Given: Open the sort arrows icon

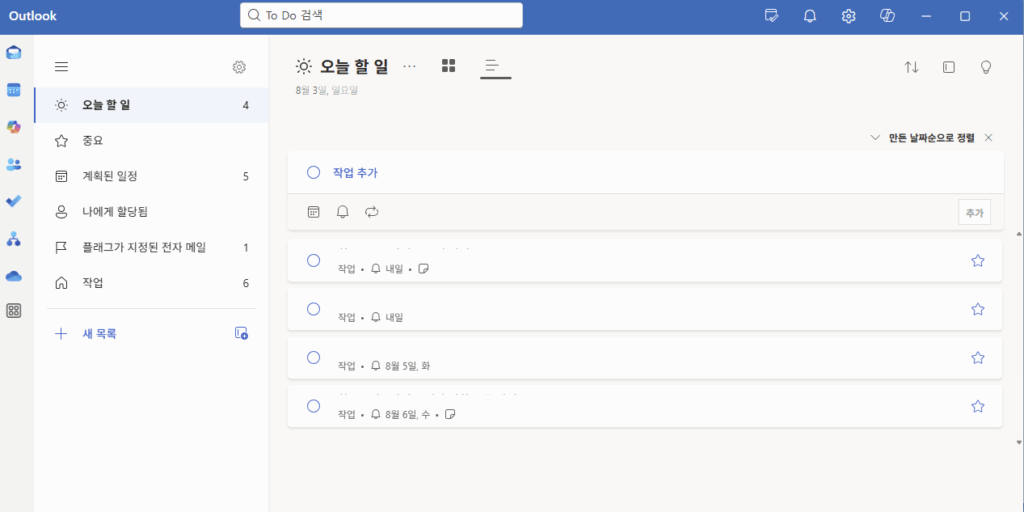Looking at the screenshot, I should 911,67.
